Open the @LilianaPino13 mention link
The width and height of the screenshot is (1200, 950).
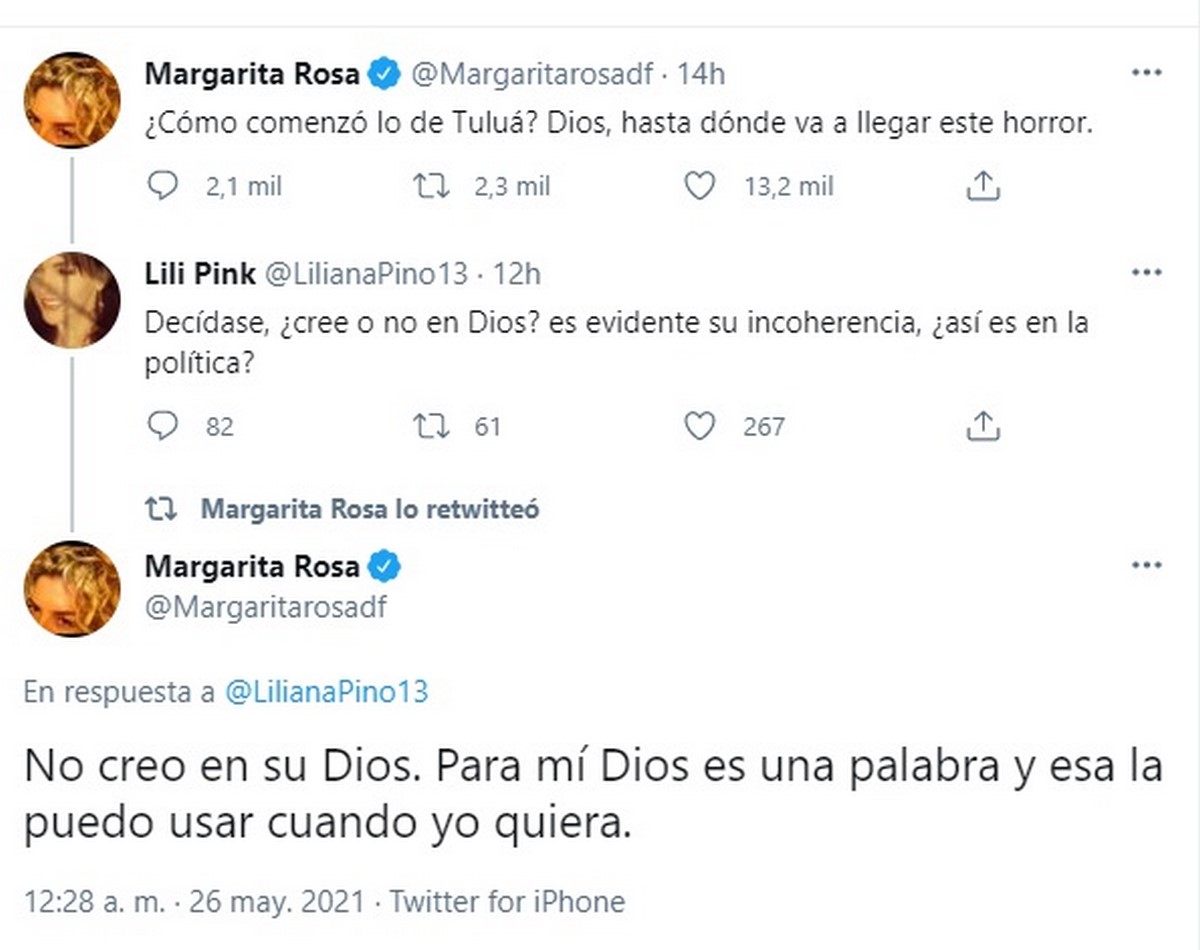tap(326, 693)
